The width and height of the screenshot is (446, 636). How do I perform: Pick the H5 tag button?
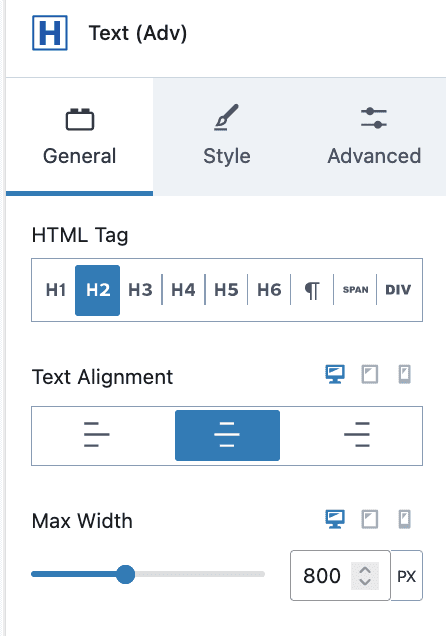226,290
